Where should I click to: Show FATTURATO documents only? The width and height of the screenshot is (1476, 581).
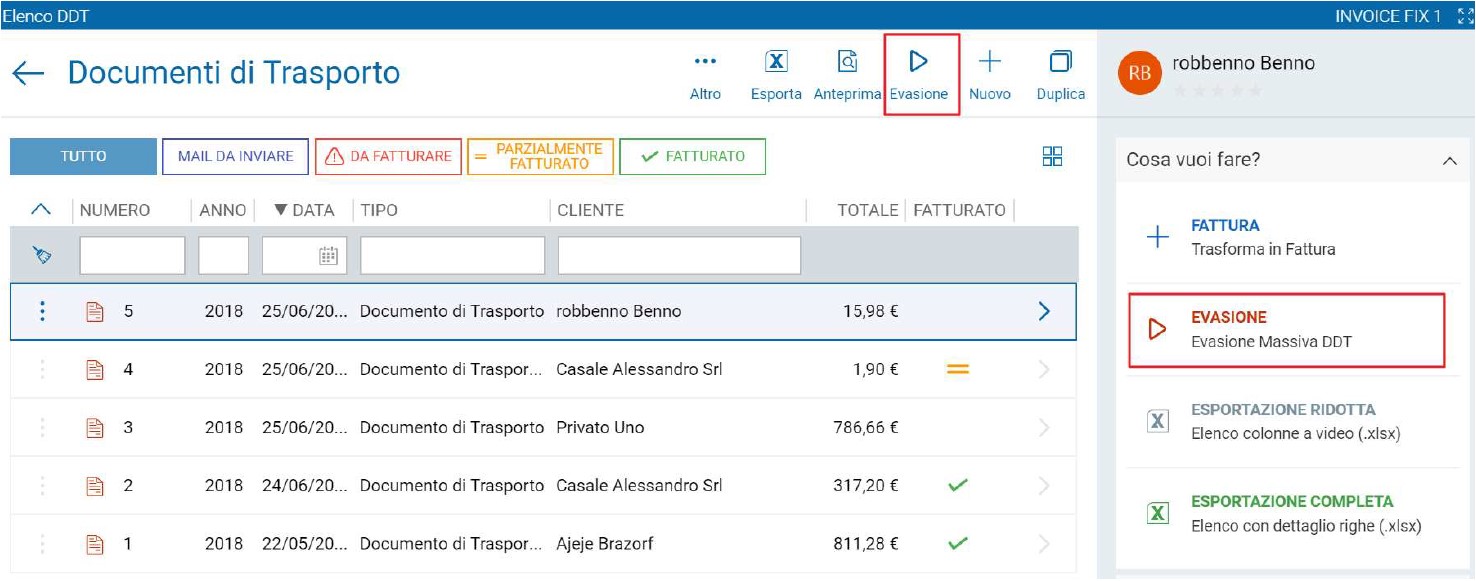692,156
